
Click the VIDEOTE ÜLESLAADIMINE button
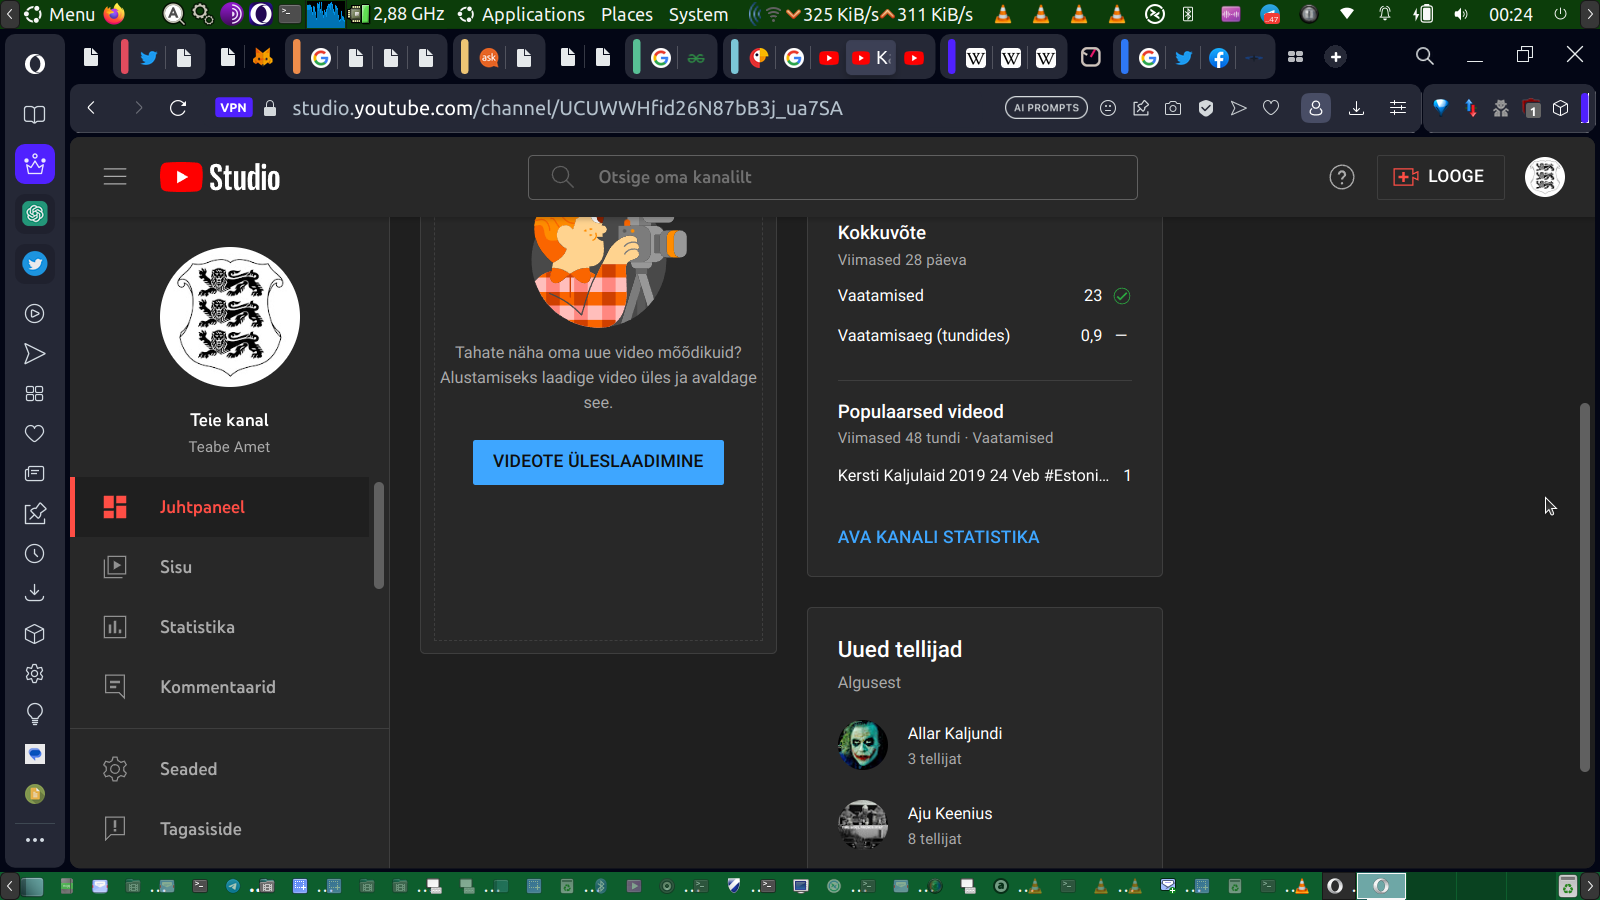(598, 462)
